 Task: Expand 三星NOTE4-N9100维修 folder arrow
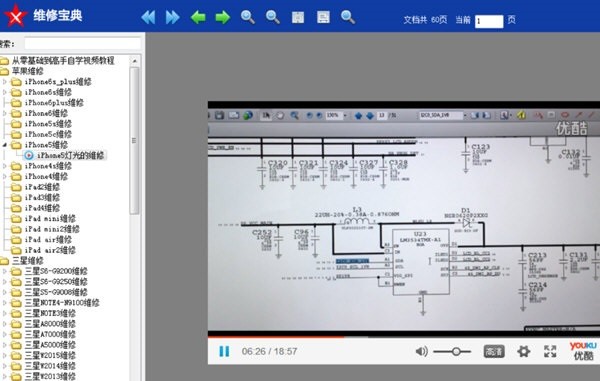(5, 303)
